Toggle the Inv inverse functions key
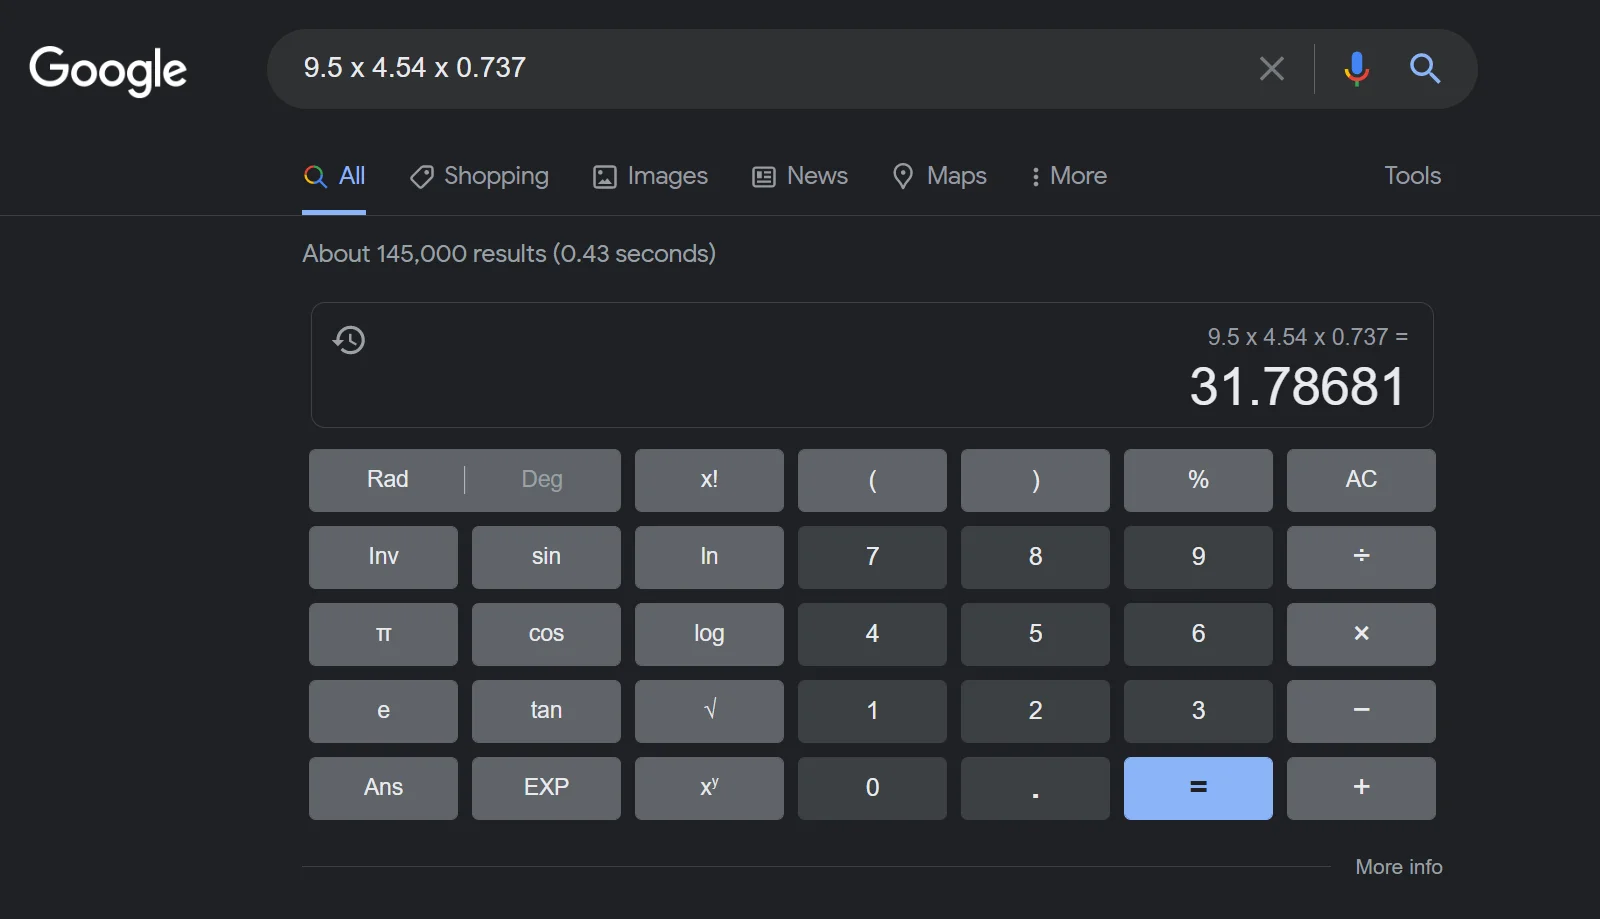 pyautogui.click(x=383, y=557)
